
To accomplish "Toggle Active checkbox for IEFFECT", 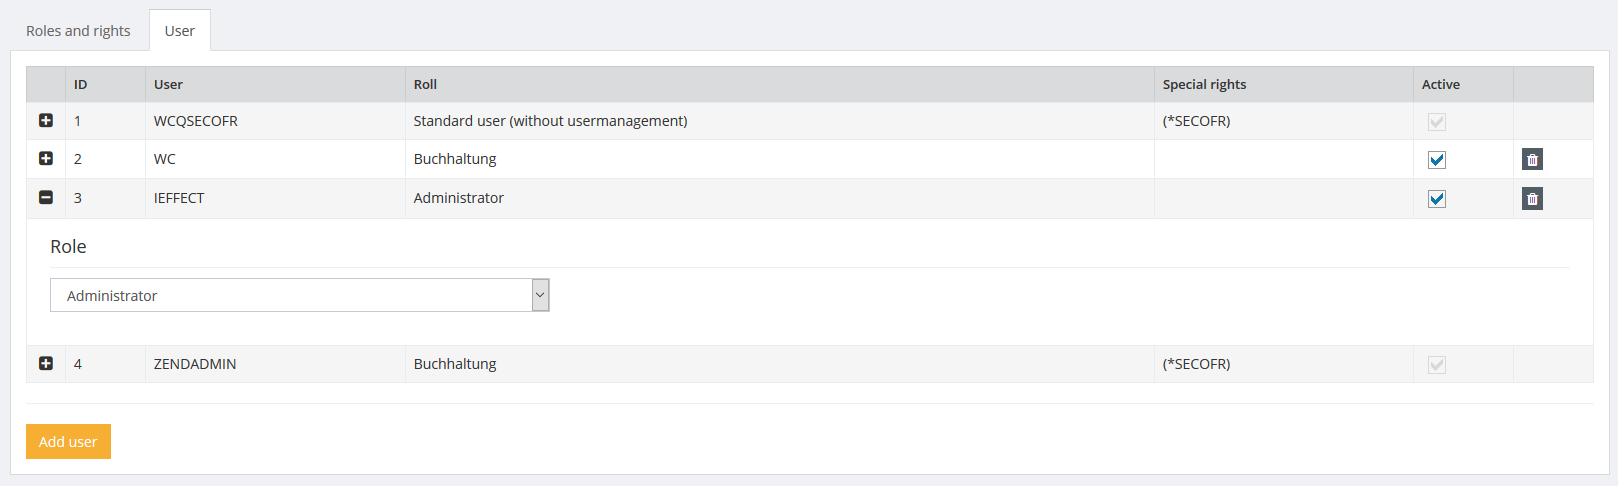I will click(1437, 199).
